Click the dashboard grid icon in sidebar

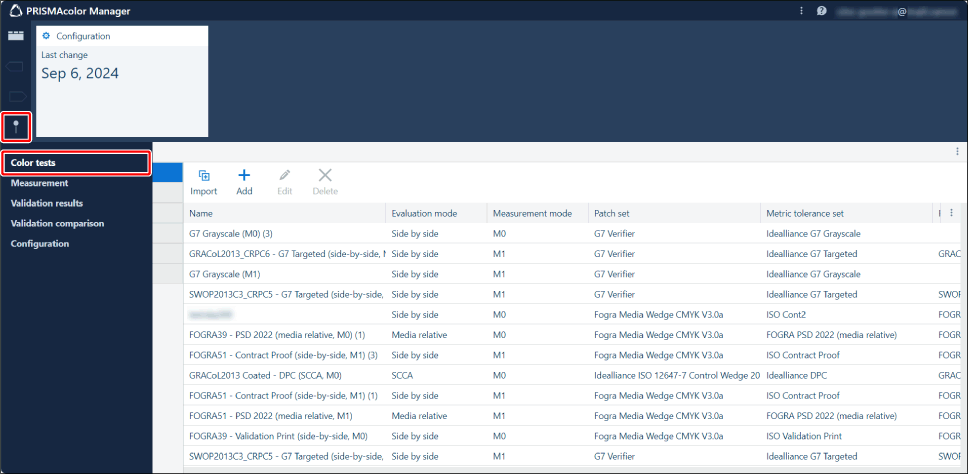16,36
